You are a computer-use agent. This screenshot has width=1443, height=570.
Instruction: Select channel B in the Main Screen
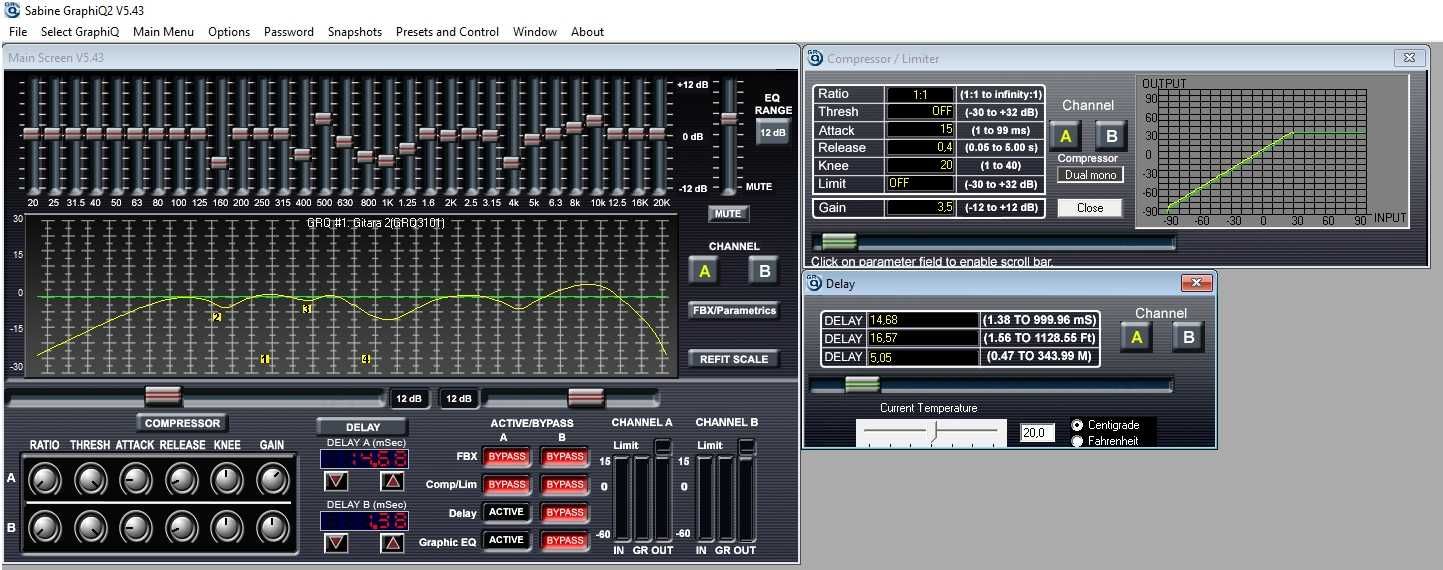764,270
